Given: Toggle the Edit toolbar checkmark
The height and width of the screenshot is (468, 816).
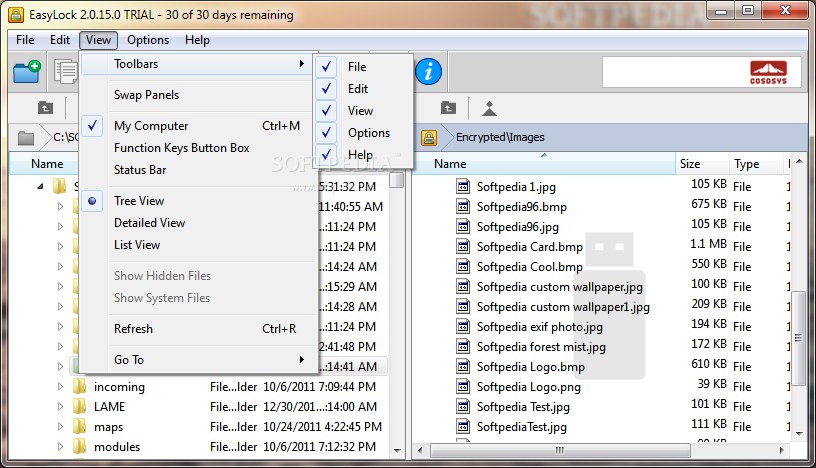Looking at the screenshot, I should (x=326, y=88).
